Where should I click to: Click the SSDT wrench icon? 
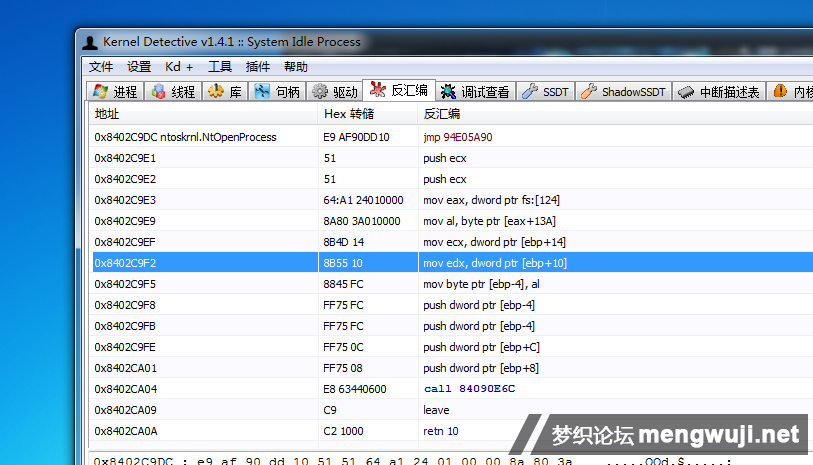[x=529, y=92]
